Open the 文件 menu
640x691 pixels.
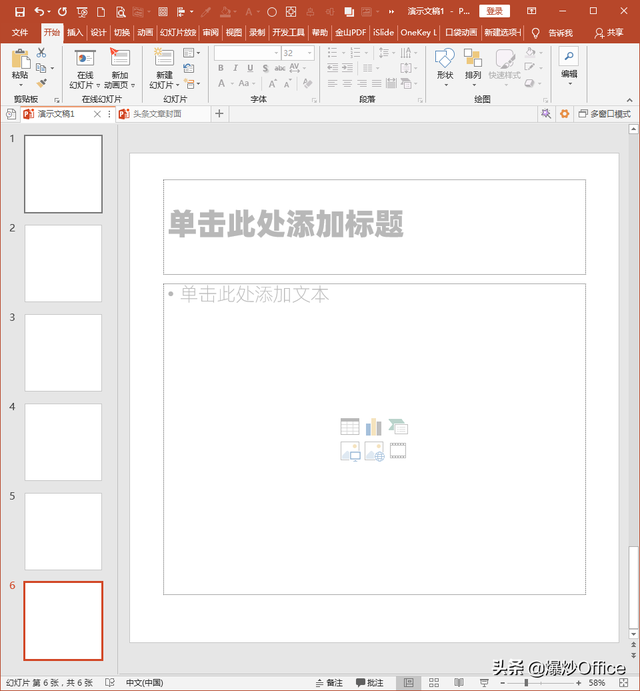click(x=20, y=33)
